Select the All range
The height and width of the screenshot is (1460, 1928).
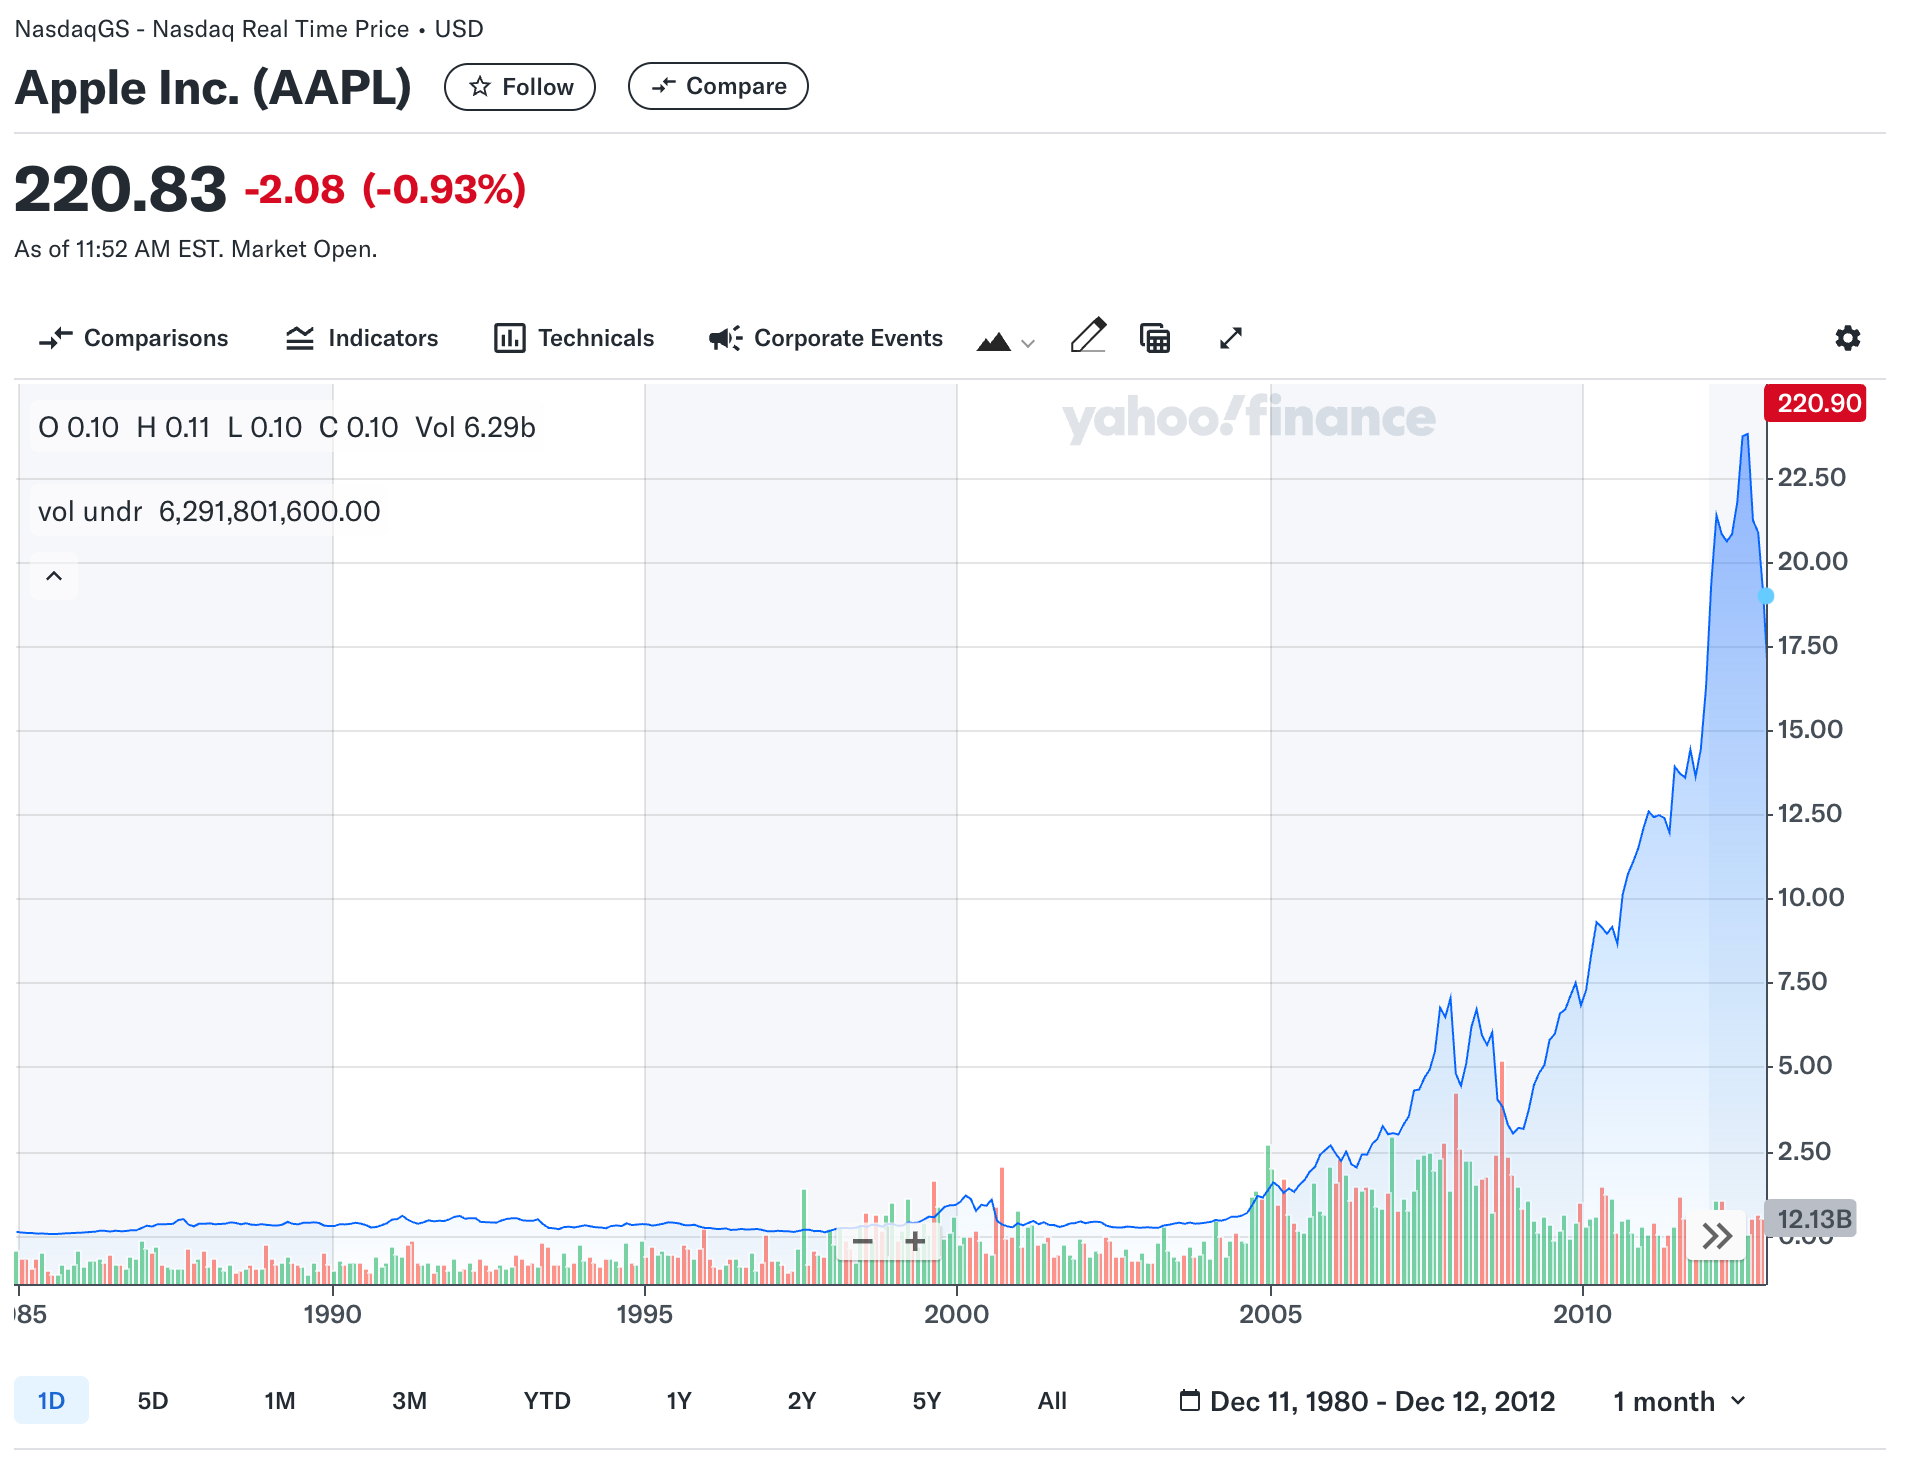click(1052, 1401)
